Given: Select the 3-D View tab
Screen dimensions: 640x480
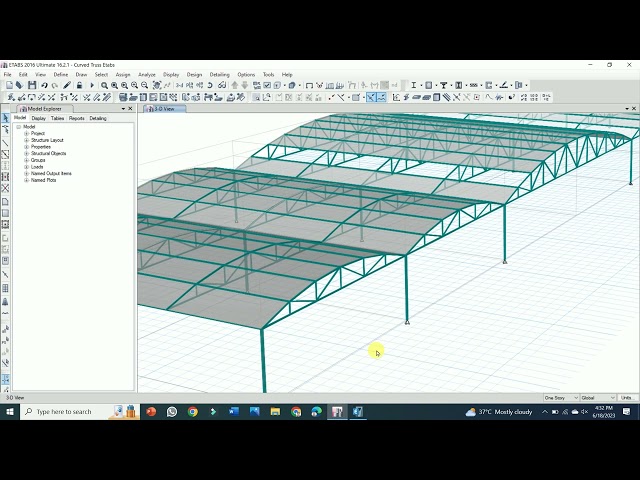Looking at the screenshot, I should [x=164, y=109].
